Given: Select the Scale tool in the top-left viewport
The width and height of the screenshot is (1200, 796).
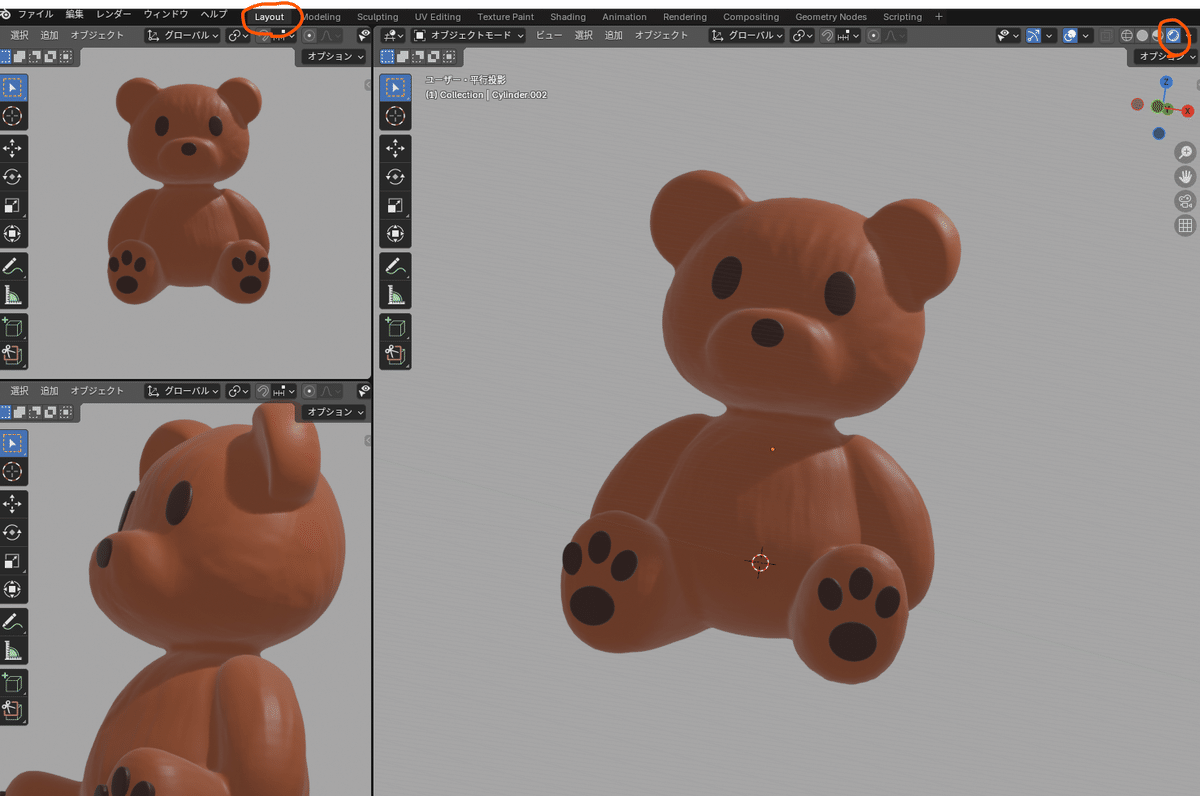Looking at the screenshot, I should tap(14, 206).
